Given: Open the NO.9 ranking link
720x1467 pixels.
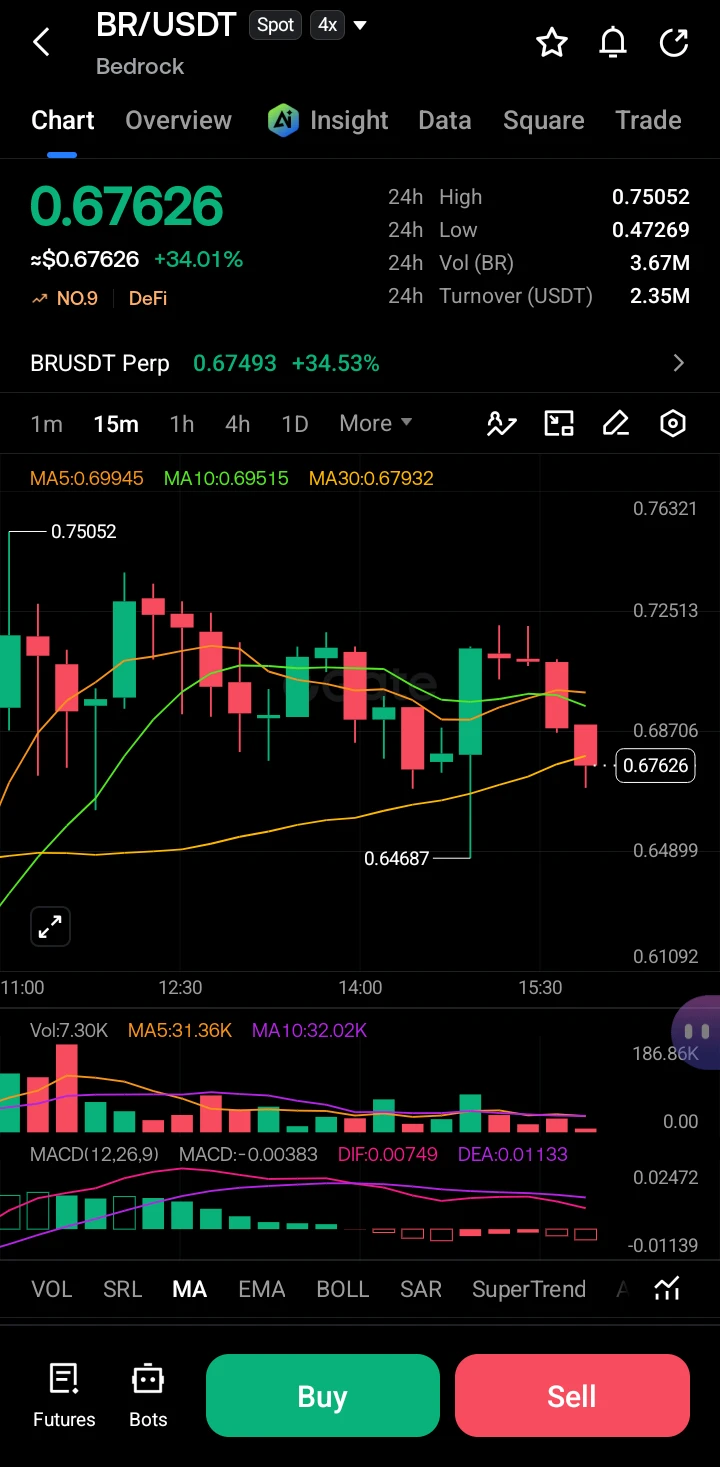Looking at the screenshot, I should pyautogui.click(x=66, y=298).
